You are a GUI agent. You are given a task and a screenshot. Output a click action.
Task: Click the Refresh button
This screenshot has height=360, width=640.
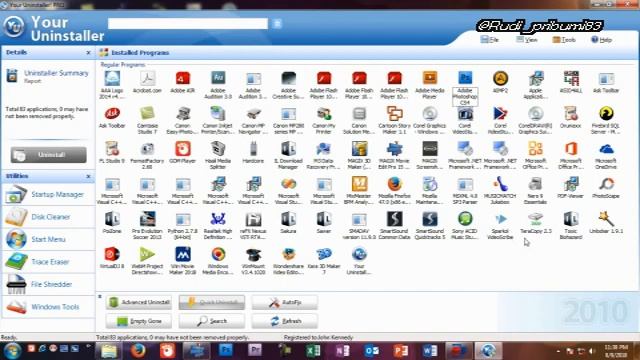[x=284, y=321]
